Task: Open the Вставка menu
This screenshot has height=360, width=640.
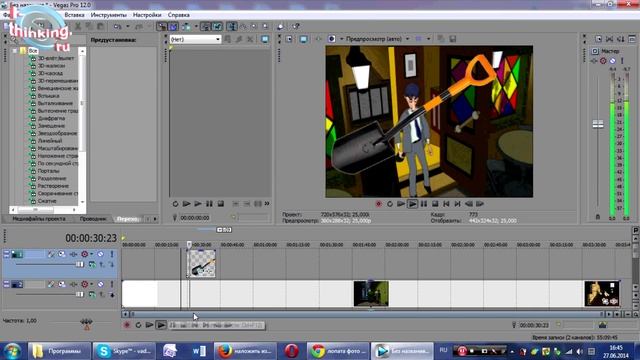Action: pos(75,15)
